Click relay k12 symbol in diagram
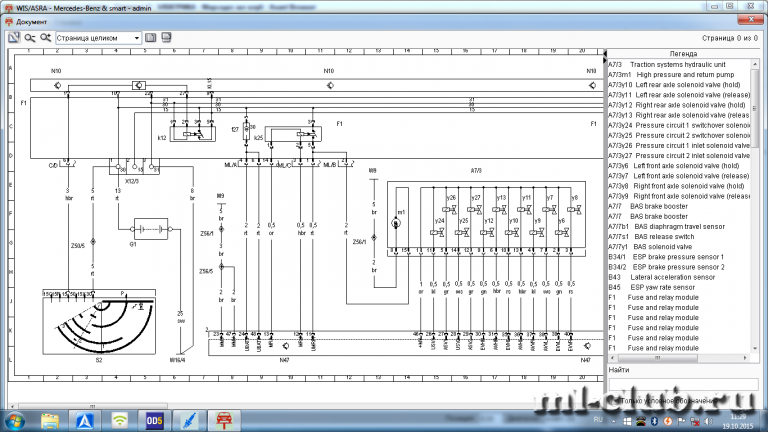The width and height of the screenshot is (768, 432). coord(192,134)
